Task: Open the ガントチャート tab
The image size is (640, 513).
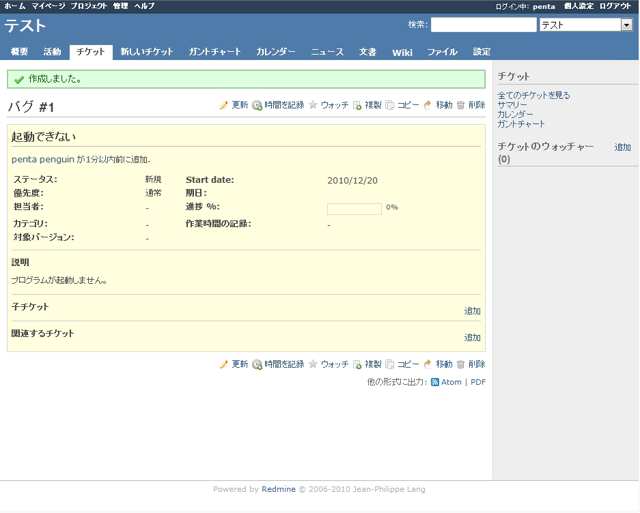Action: (215, 52)
